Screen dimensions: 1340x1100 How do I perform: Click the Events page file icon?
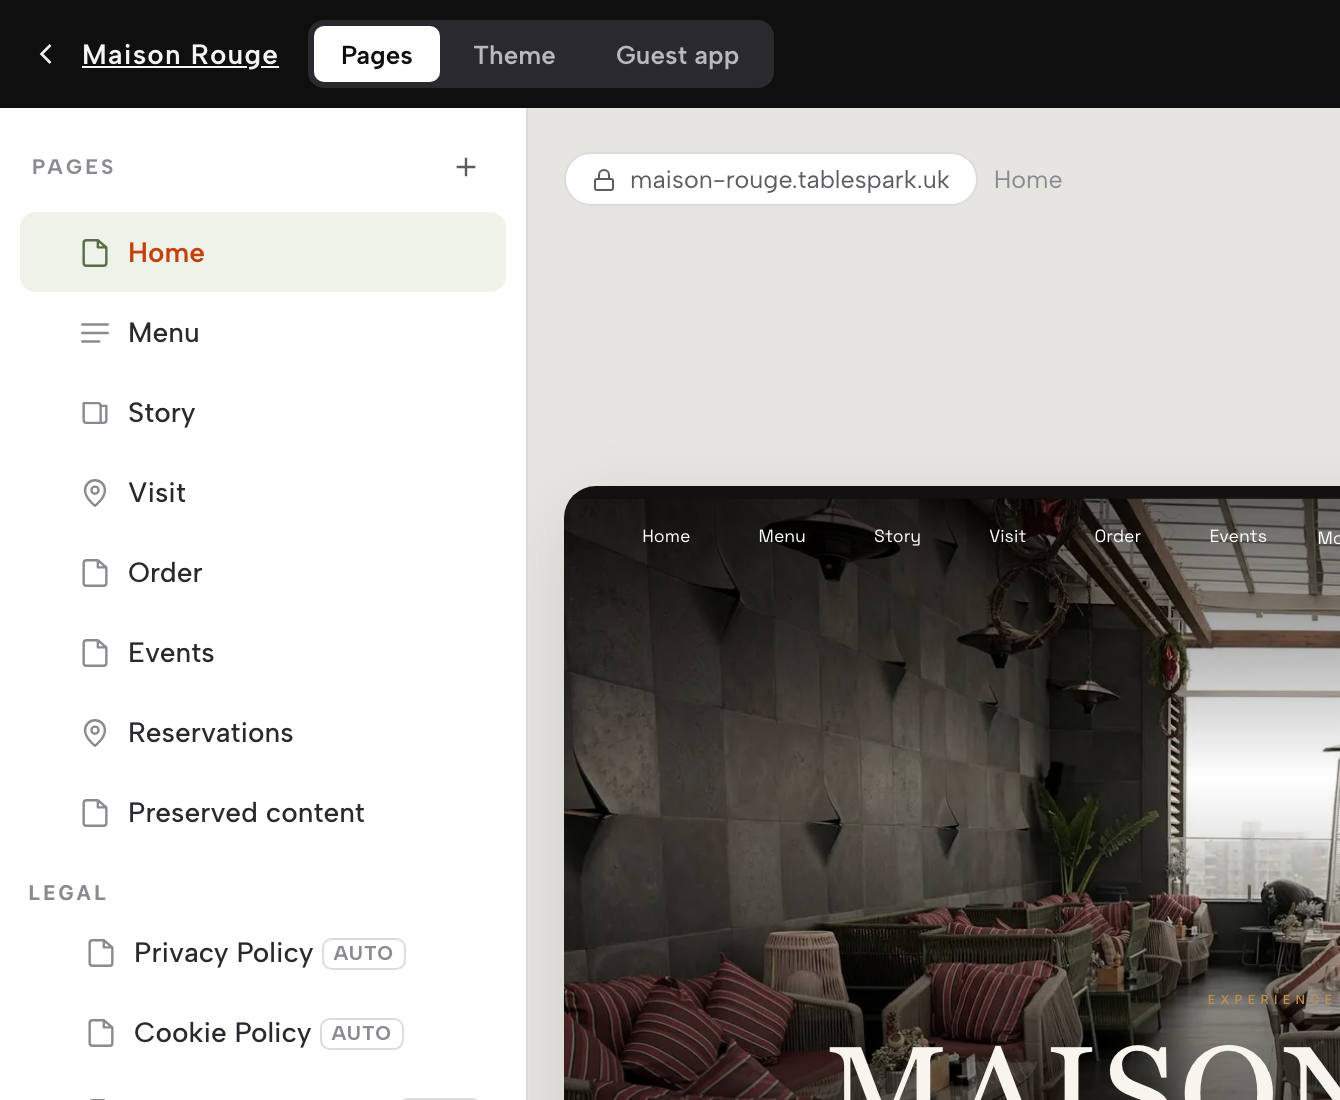coord(95,653)
